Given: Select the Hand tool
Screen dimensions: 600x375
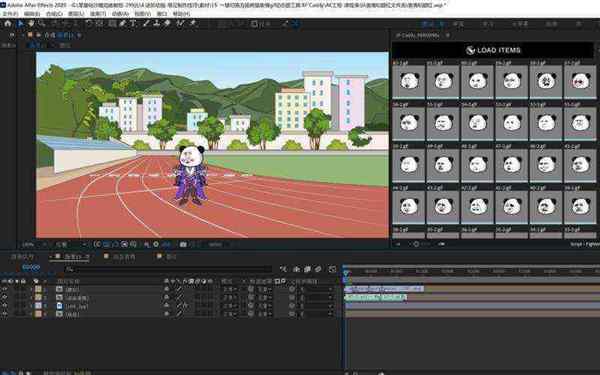Looking at the screenshot, I should click(31, 24).
